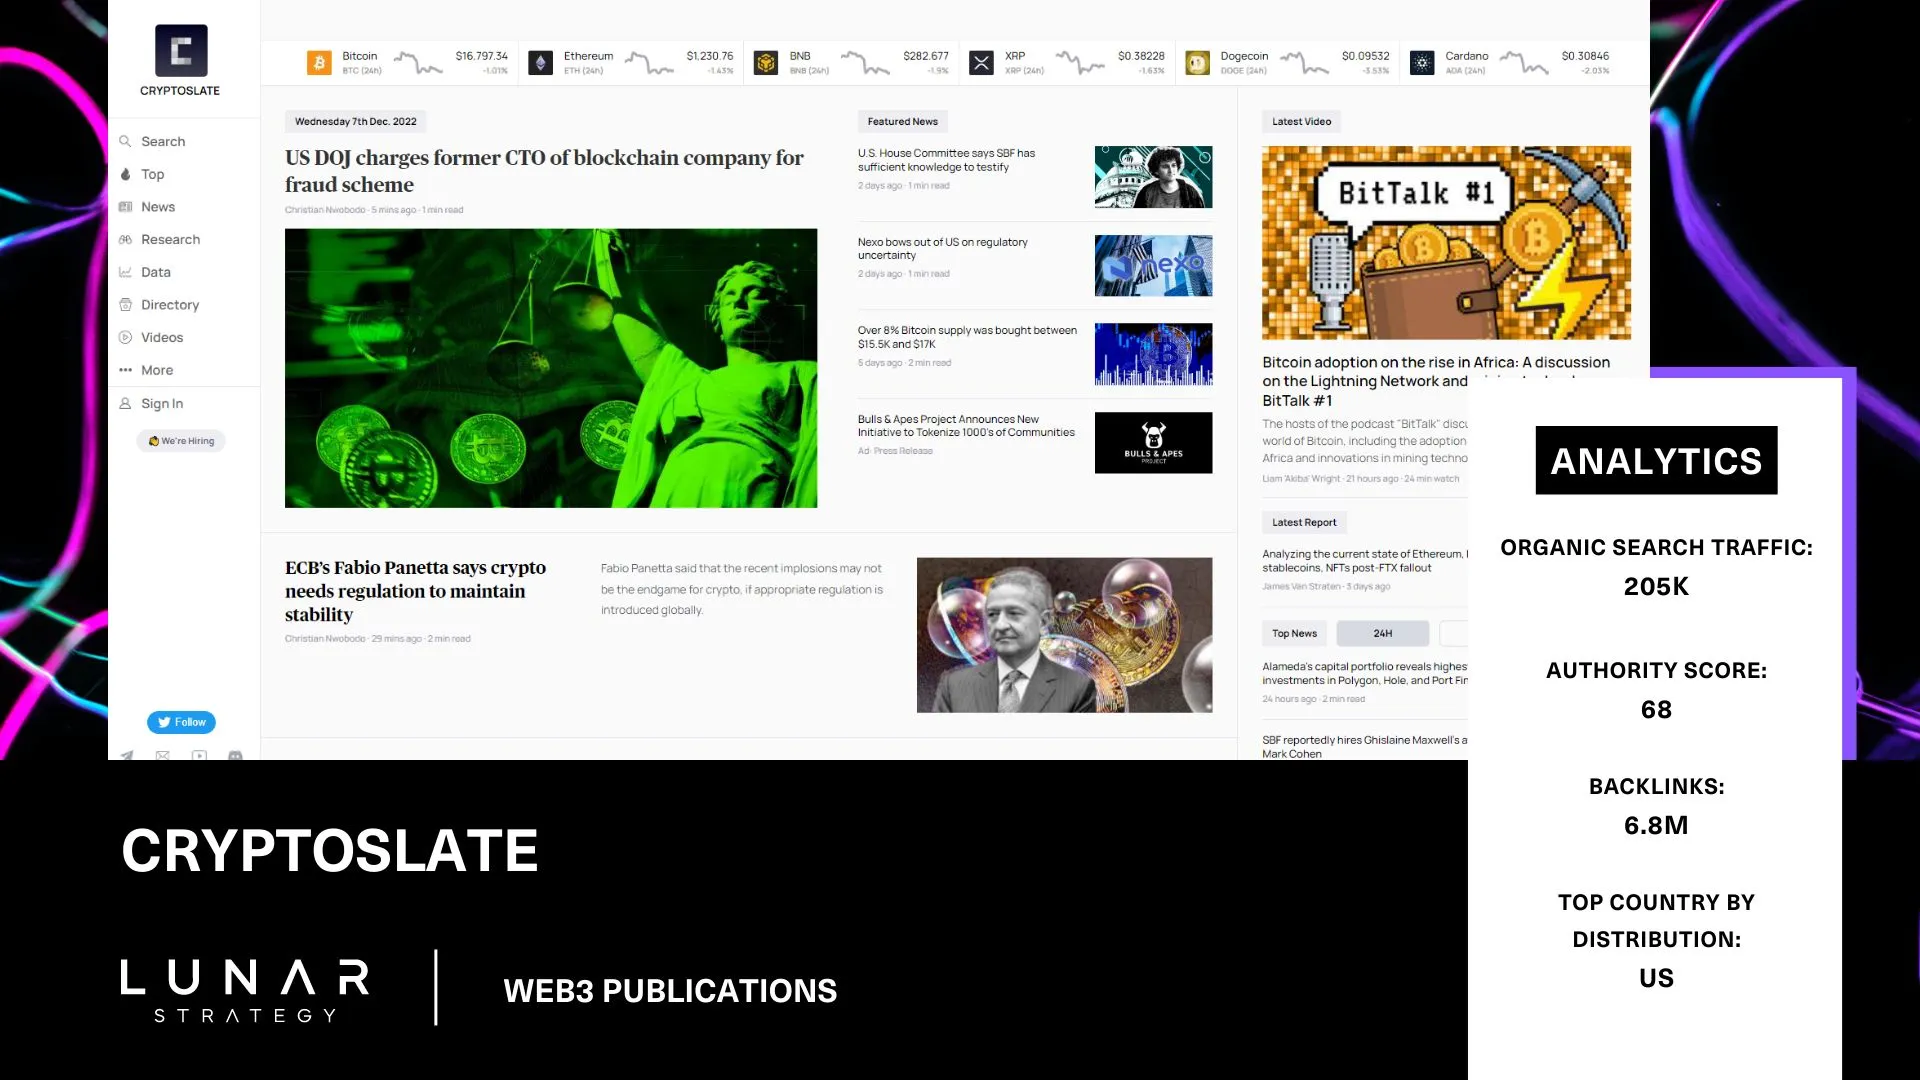This screenshot has height=1080, width=1920.
Task: Open the Search menu item
Action: tap(163, 141)
